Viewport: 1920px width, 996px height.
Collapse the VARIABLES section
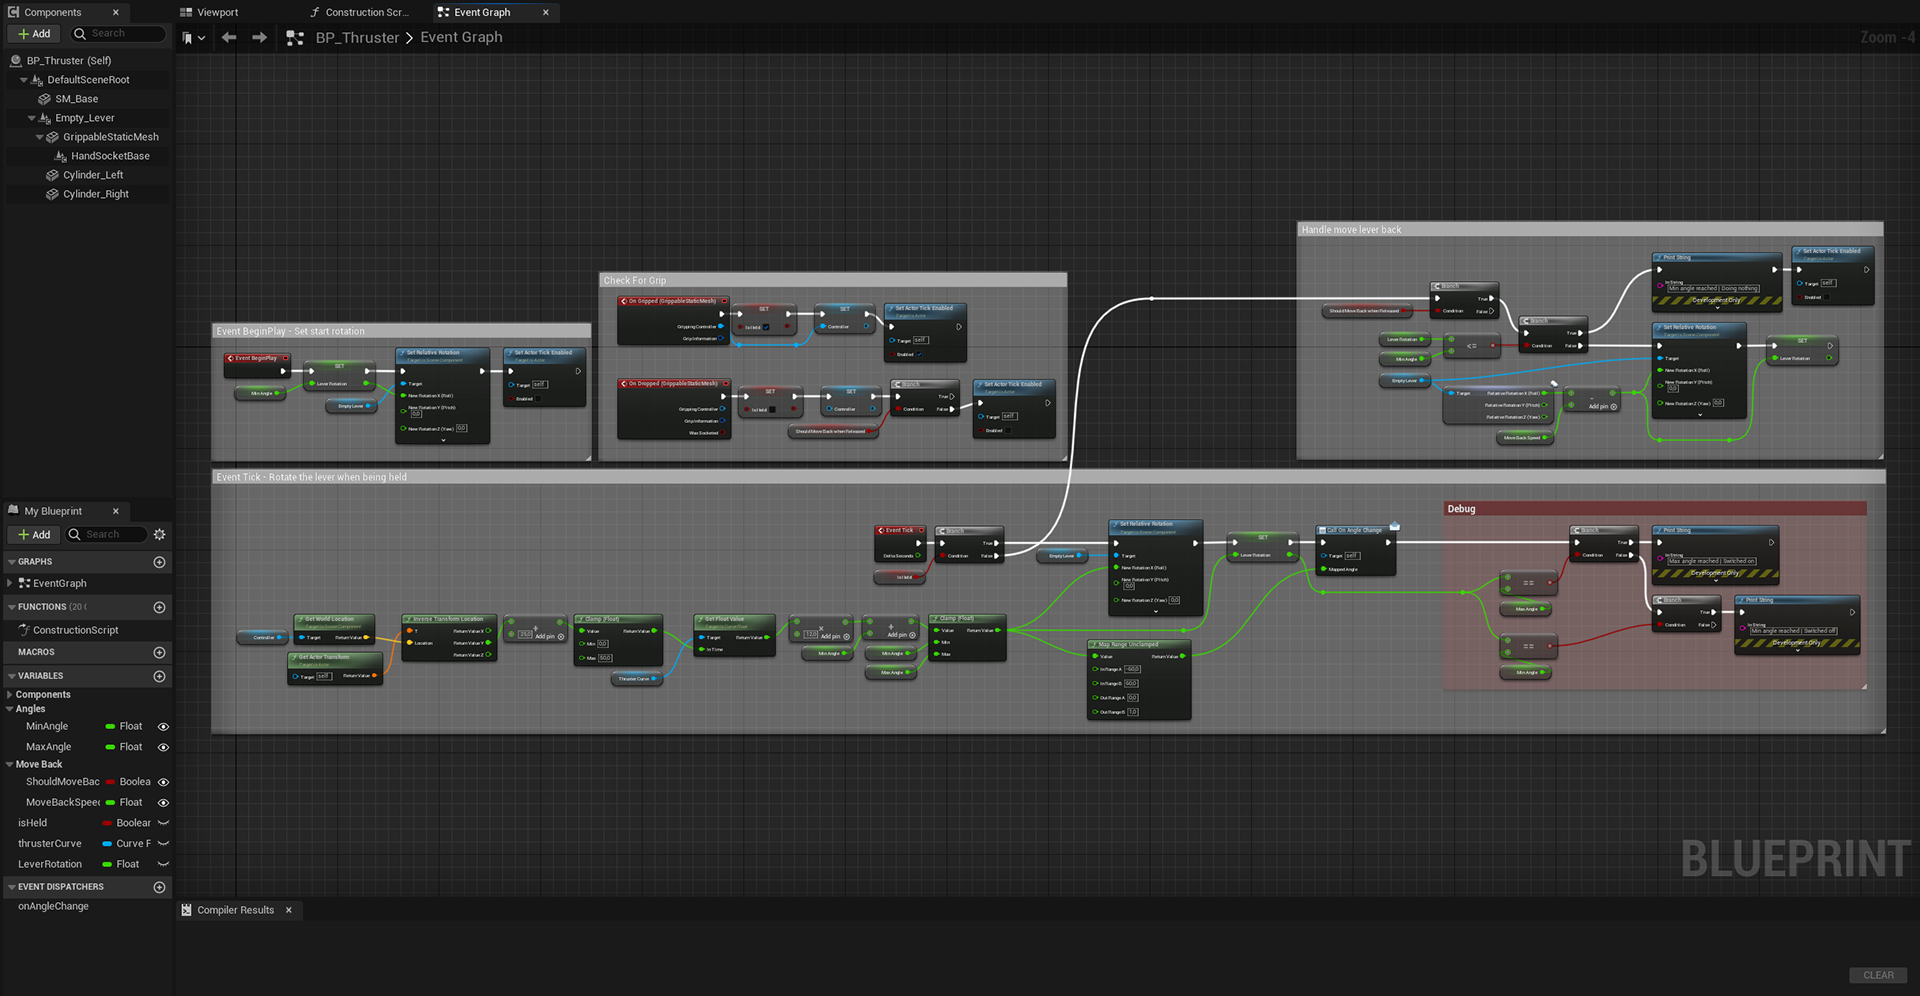point(11,676)
